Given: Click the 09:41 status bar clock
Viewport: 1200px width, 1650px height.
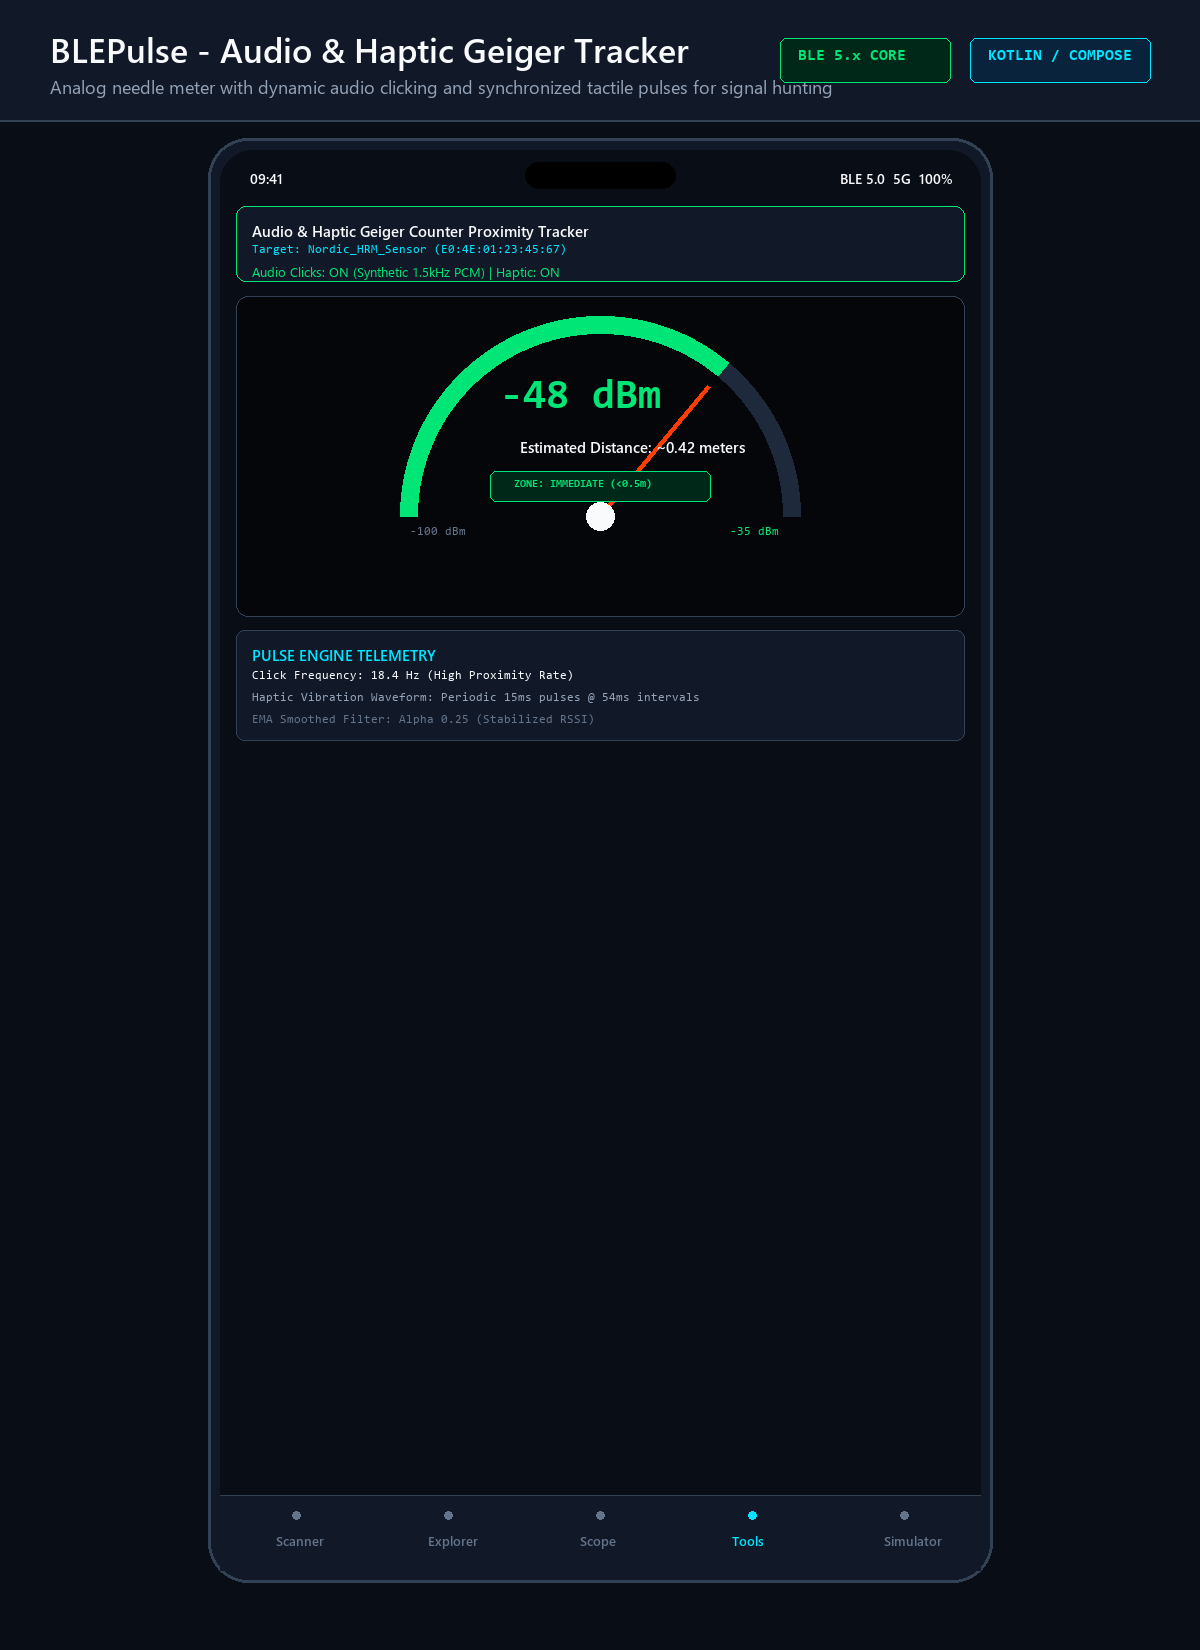Looking at the screenshot, I should [266, 179].
